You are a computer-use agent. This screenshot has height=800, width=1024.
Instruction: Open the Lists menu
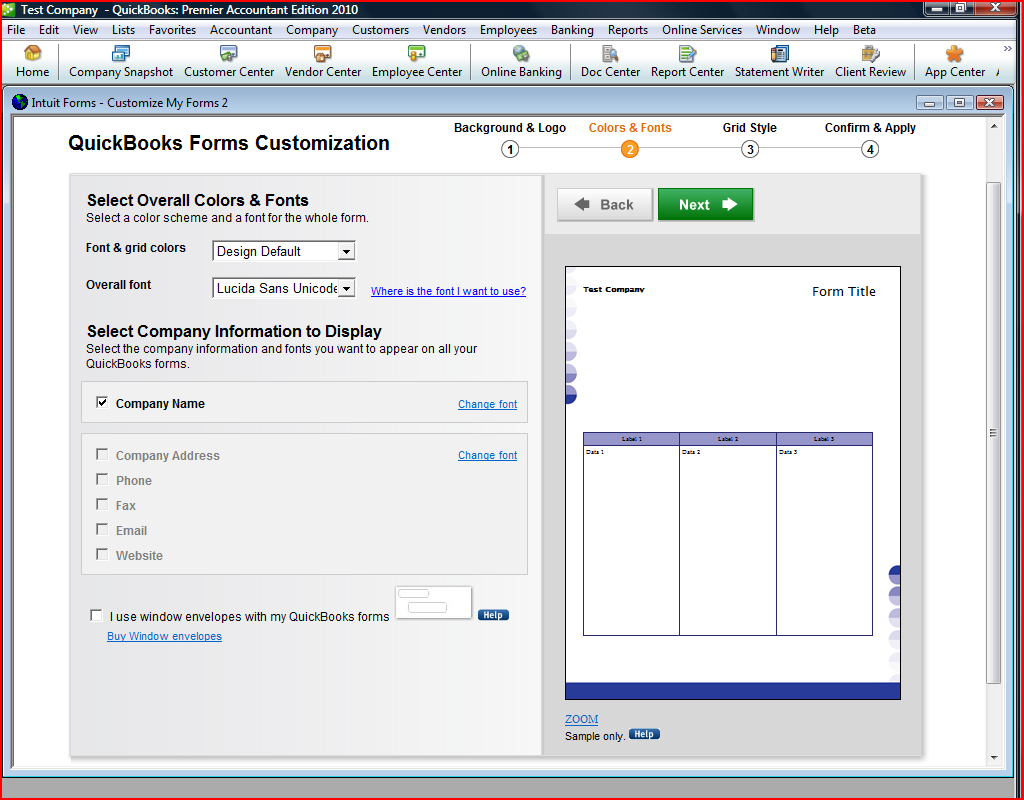click(x=123, y=30)
